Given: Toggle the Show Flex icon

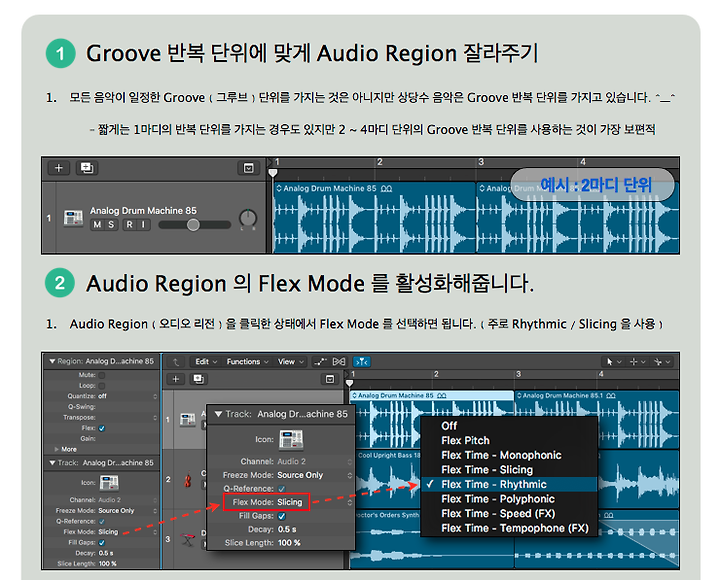Looking at the screenshot, I should click(x=339, y=362).
